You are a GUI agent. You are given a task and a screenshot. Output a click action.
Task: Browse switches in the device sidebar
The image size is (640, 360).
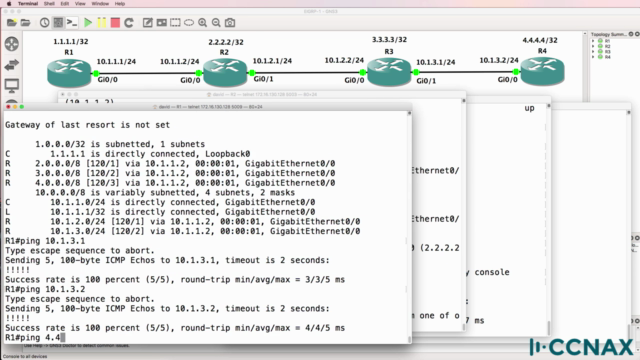(12, 64)
